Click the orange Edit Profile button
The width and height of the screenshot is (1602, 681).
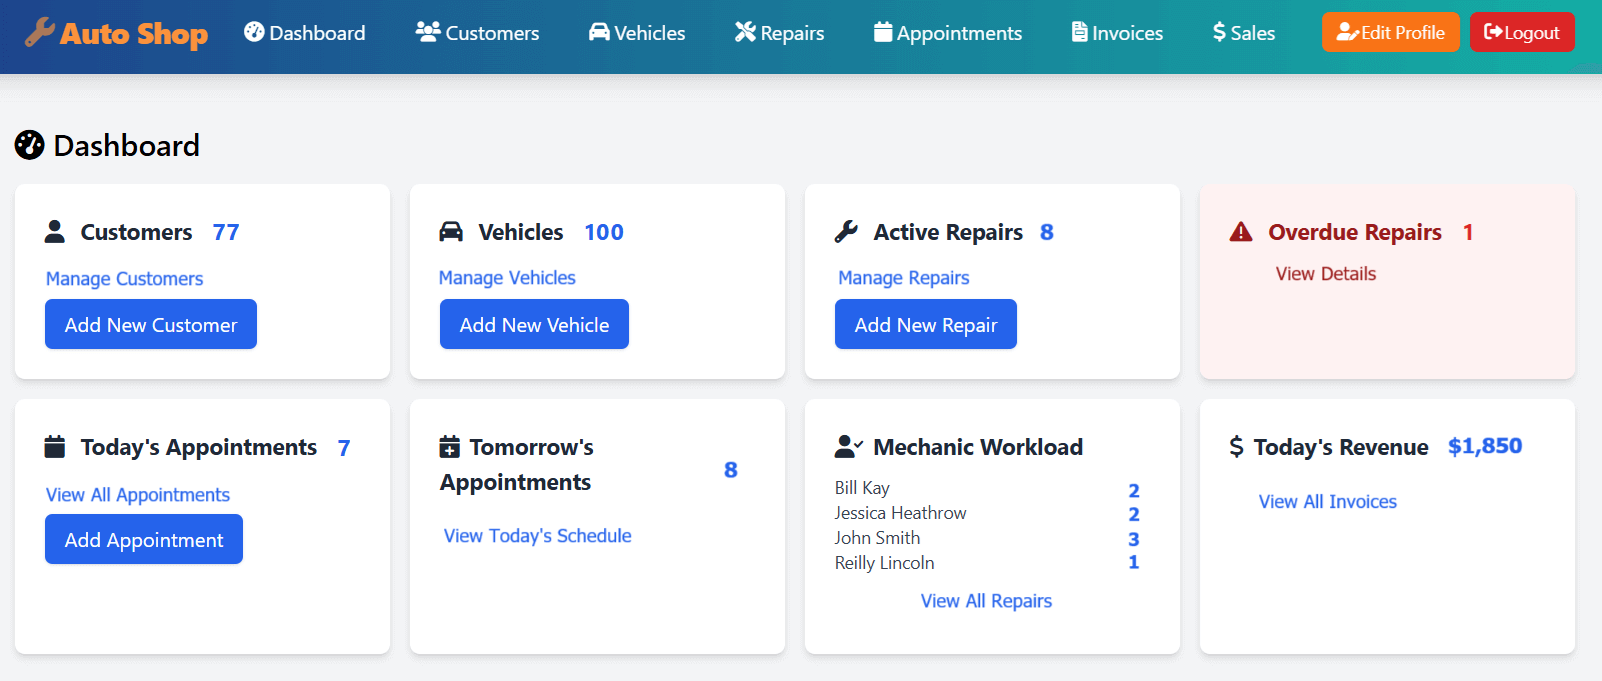1390,32
